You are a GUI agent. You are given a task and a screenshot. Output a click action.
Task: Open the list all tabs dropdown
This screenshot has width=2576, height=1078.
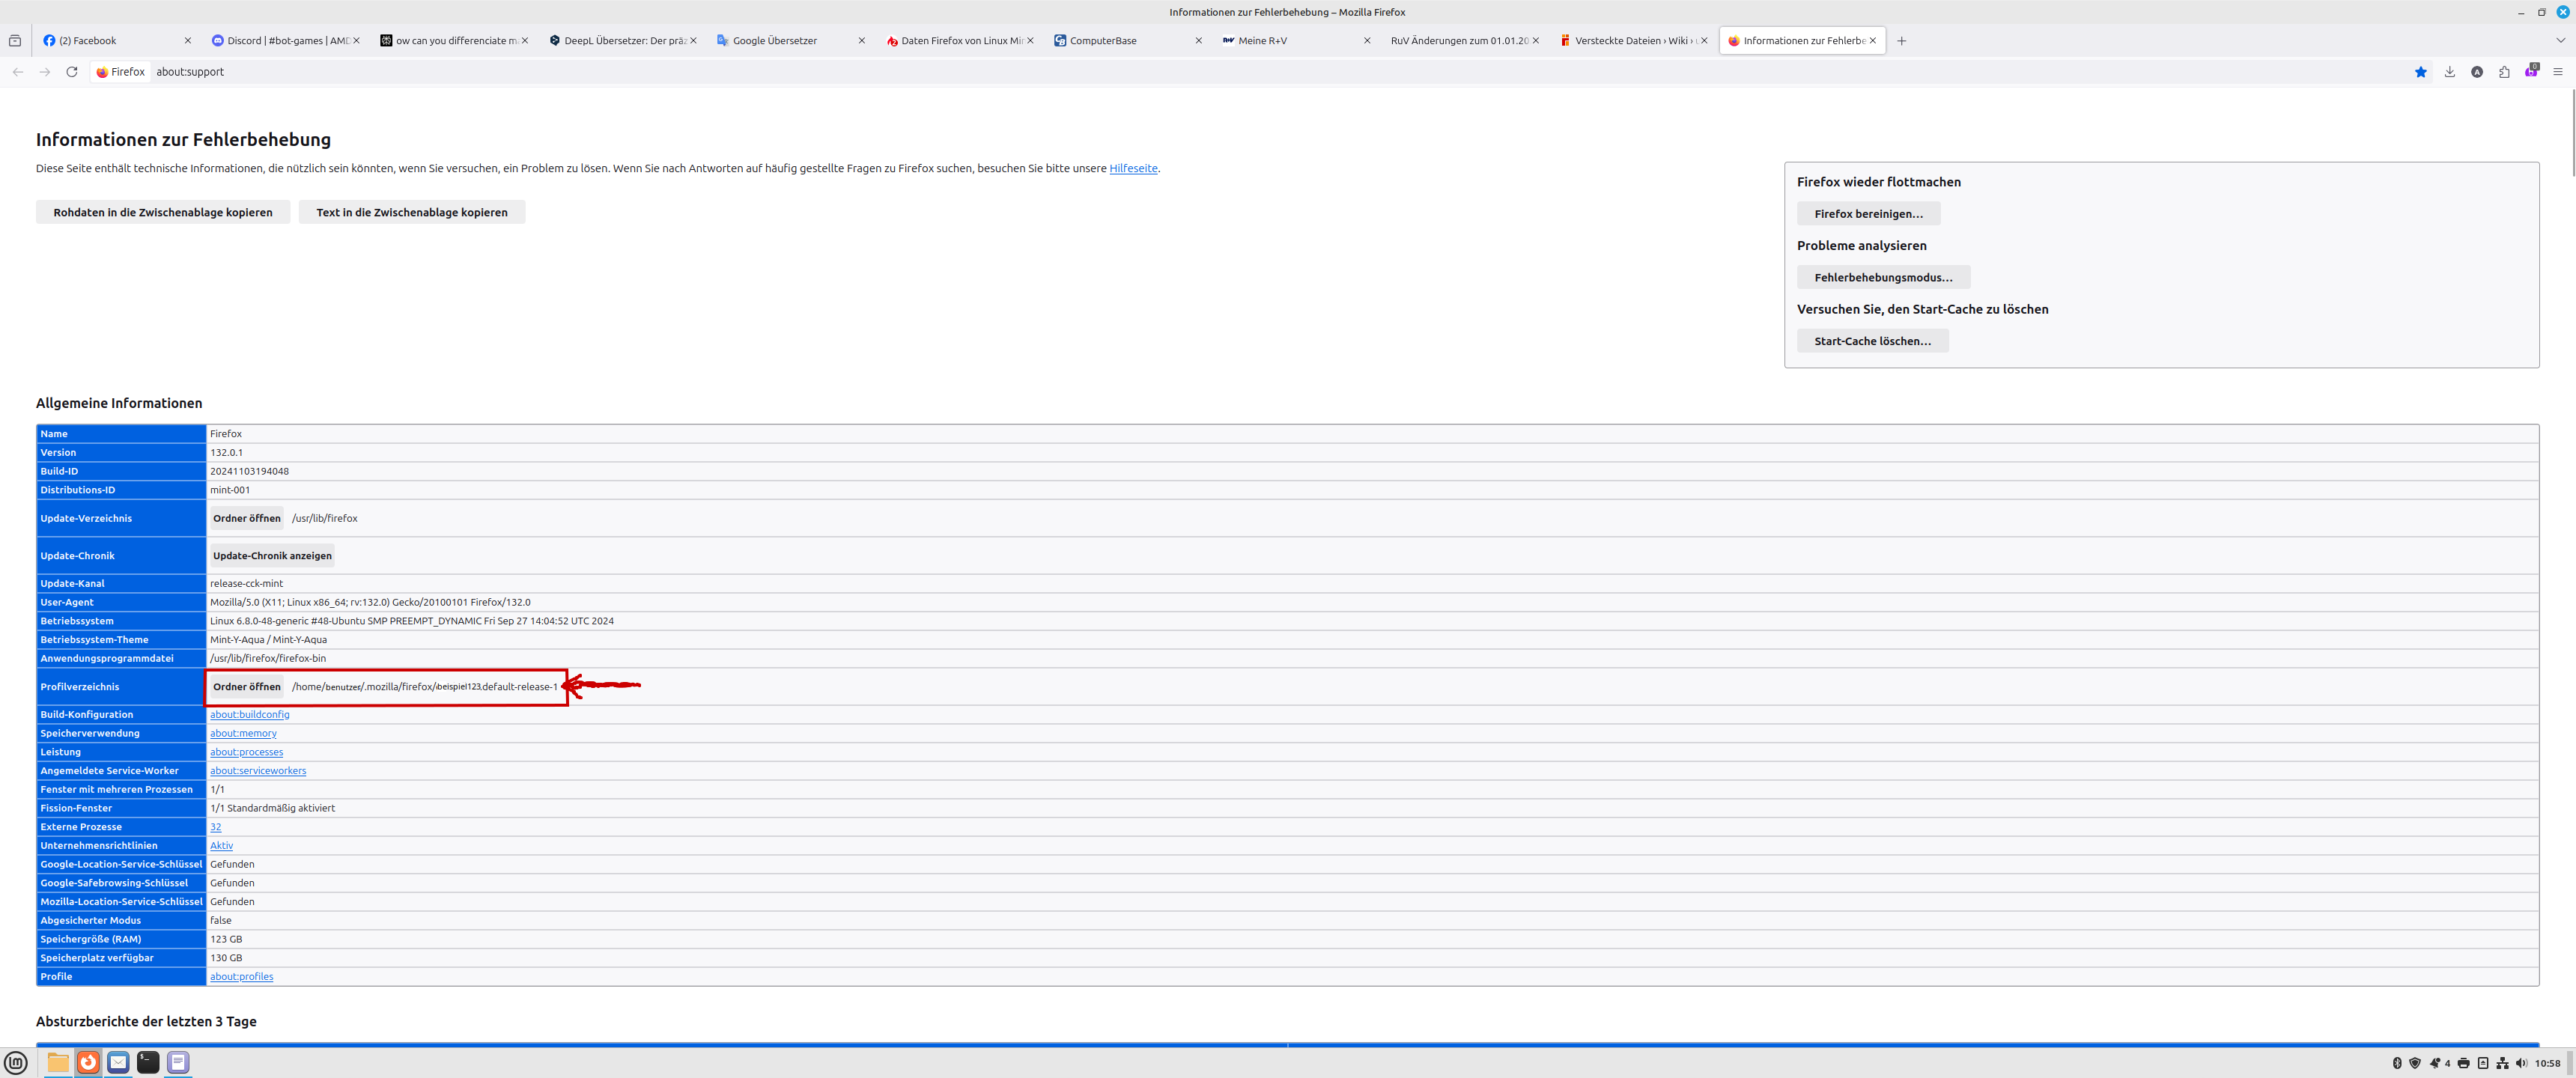2560,41
